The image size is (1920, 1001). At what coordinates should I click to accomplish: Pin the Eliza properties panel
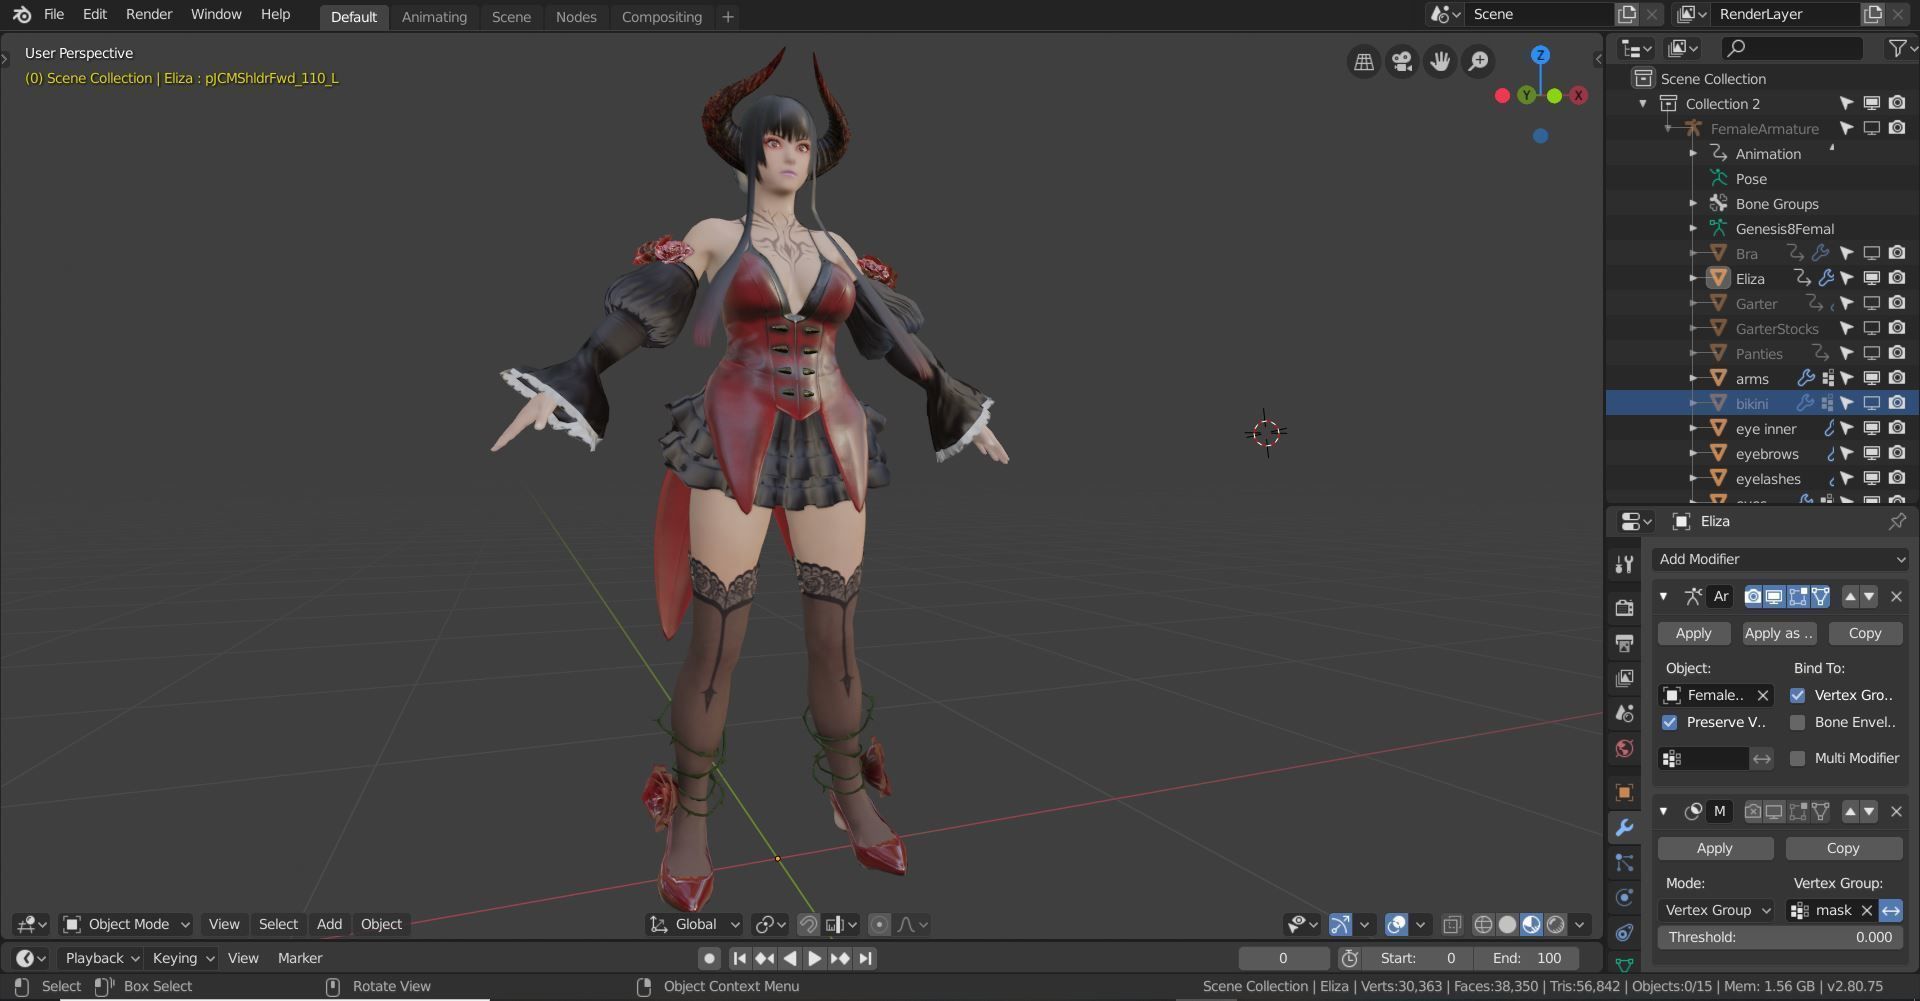[1896, 521]
